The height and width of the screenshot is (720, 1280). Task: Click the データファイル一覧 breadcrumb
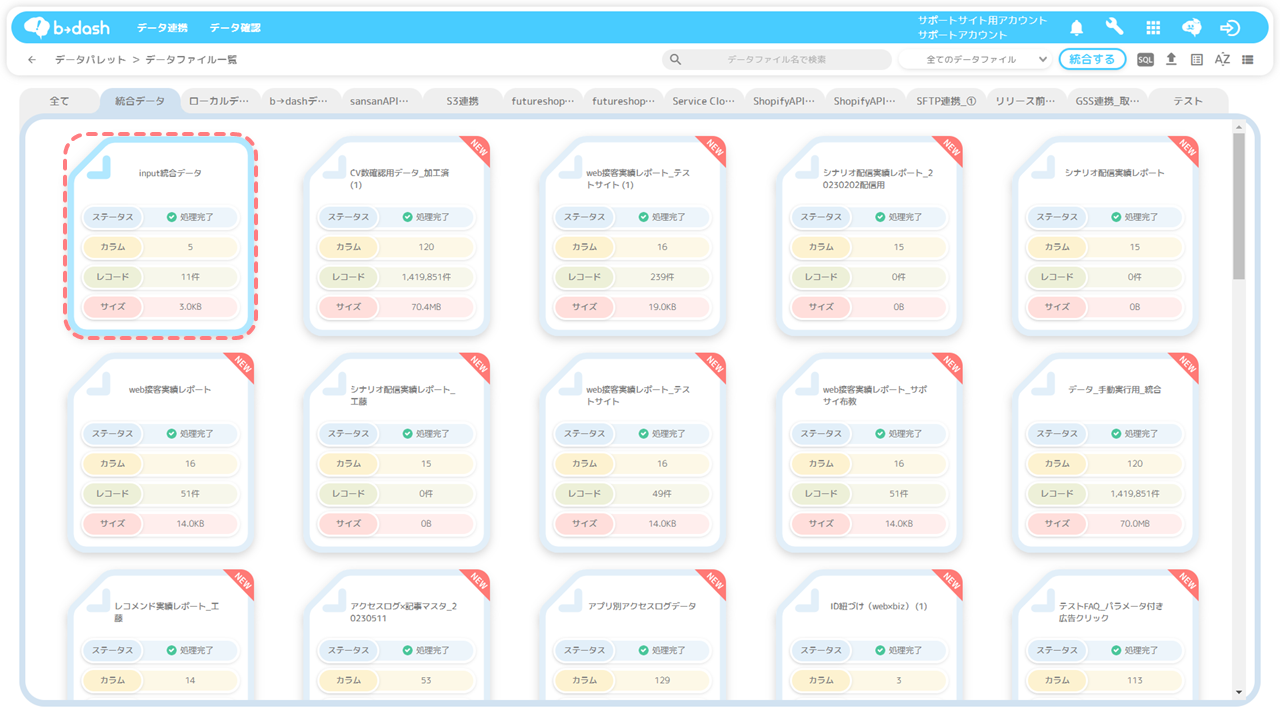[191, 60]
